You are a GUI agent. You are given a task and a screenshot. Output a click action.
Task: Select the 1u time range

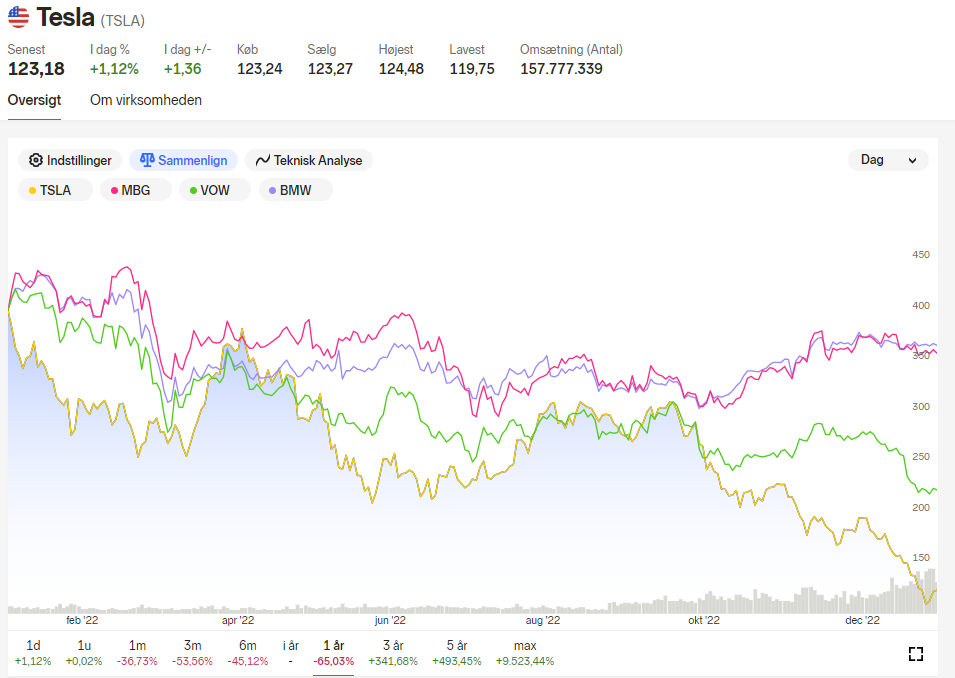[84, 653]
